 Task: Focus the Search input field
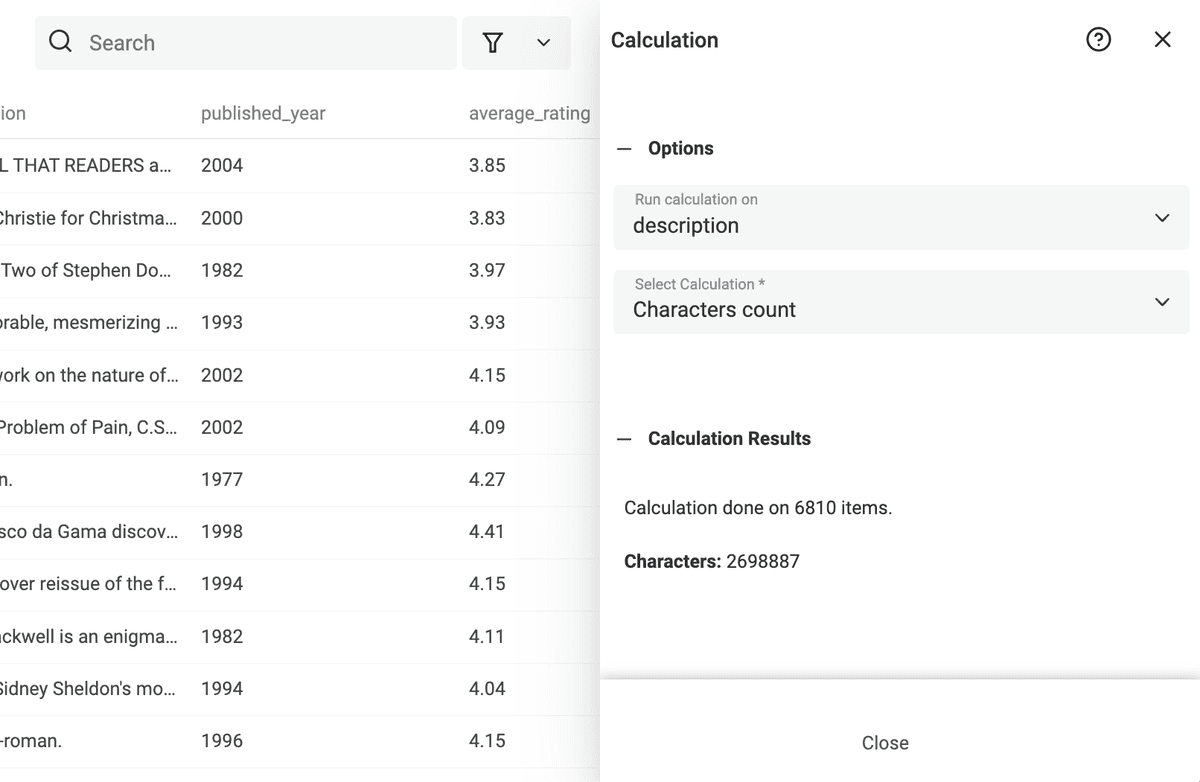click(x=246, y=43)
